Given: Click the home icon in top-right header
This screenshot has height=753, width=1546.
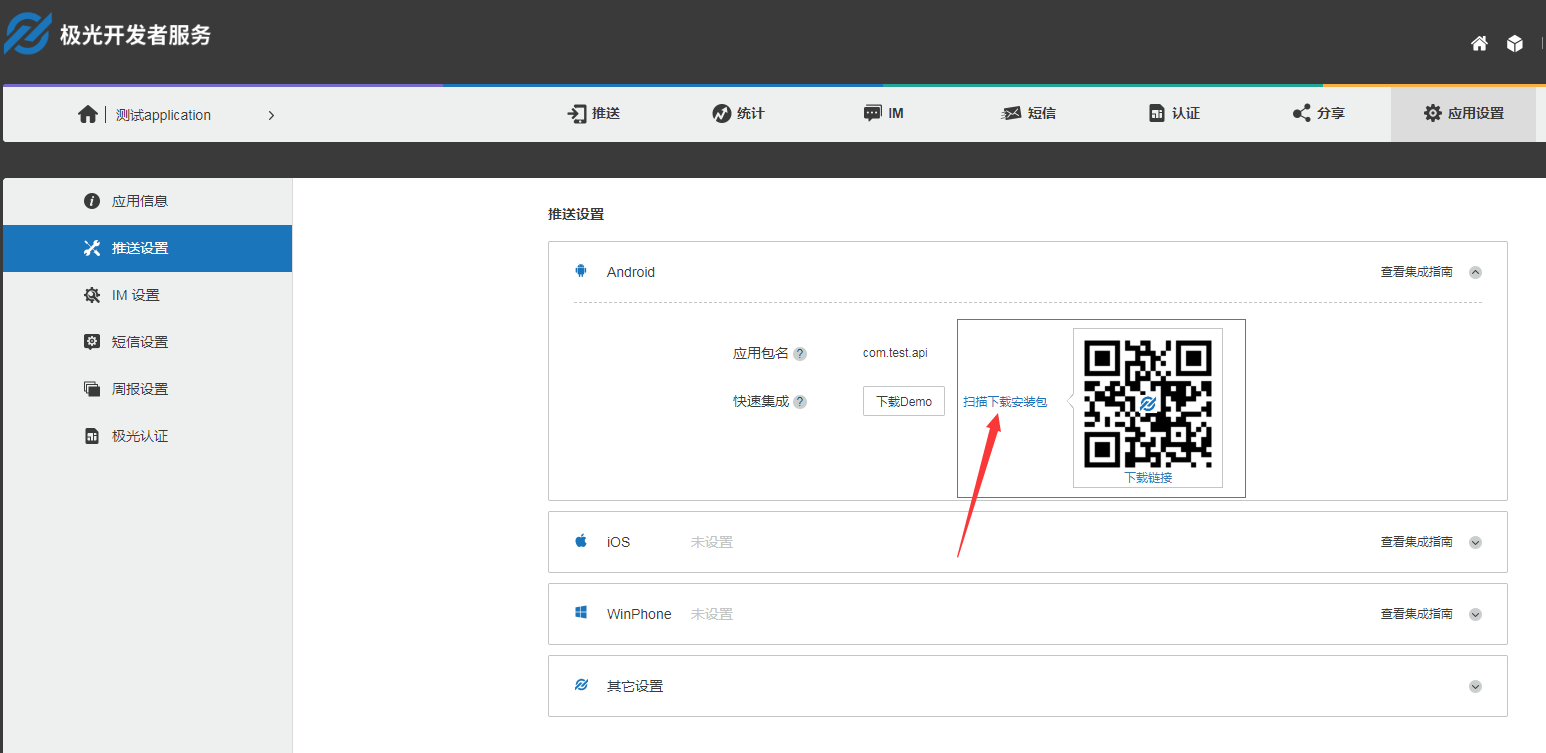Looking at the screenshot, I should tap(1479, 43).
